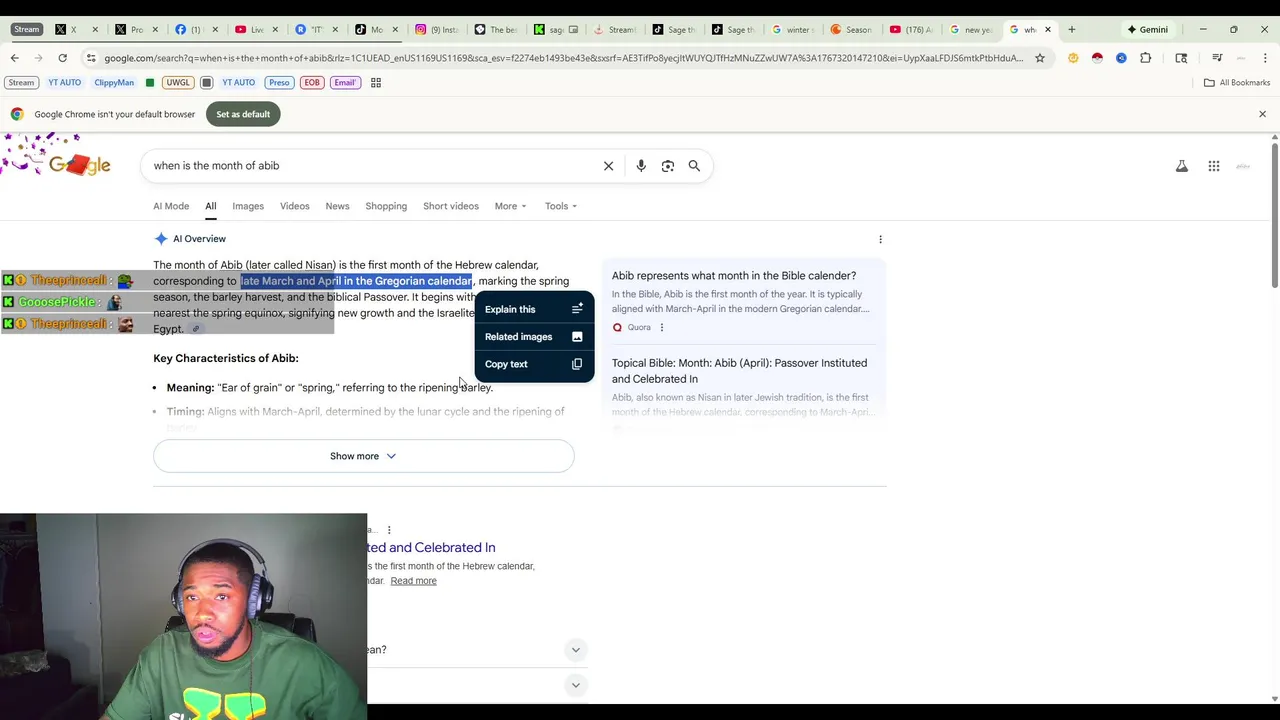
Task: Click Set as default button
Action: (x=243, y=114)
